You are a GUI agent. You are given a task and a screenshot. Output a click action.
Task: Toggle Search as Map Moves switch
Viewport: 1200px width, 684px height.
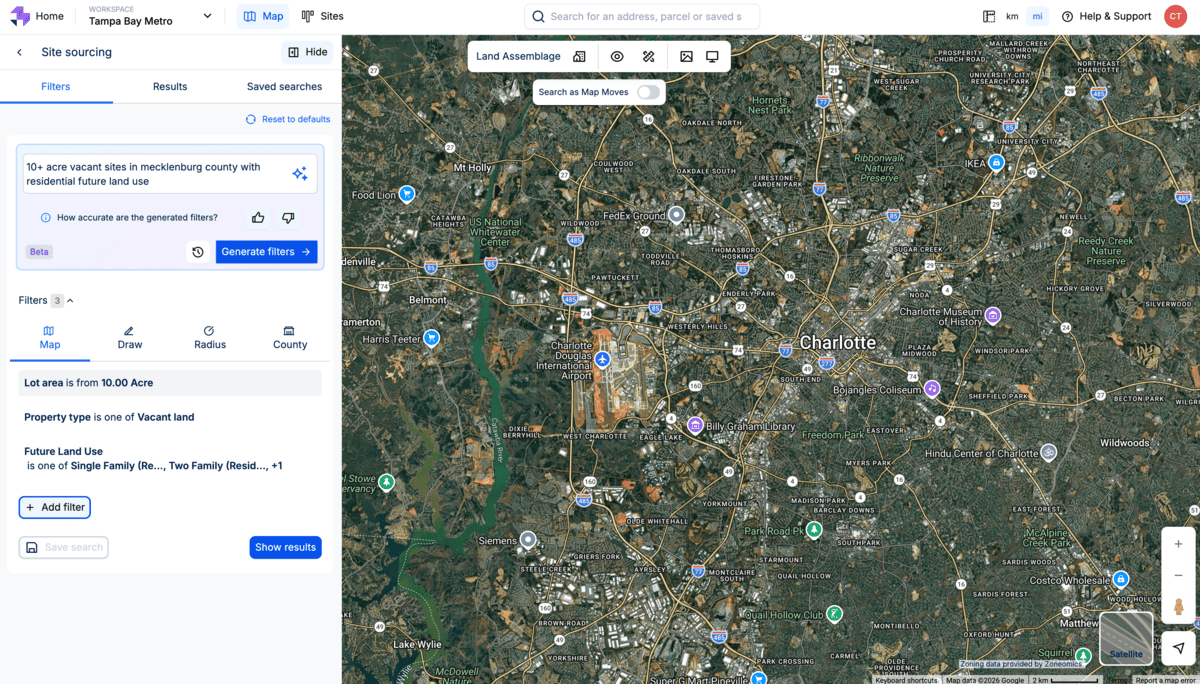coord(648,92)
